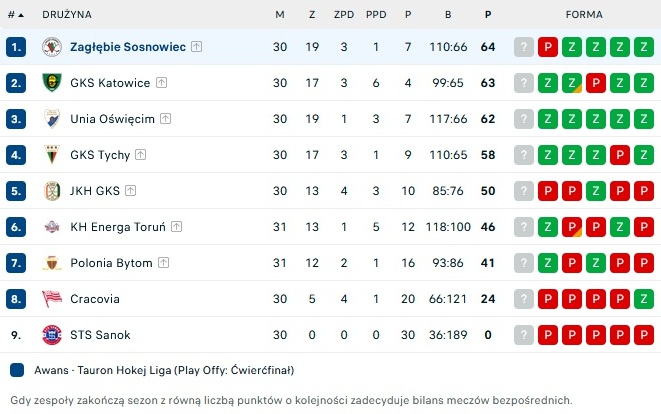Open the Zagłębie Sosnowiec team crest
The width and height of the screenshot is (661, 414).
(x=52, y=47)
